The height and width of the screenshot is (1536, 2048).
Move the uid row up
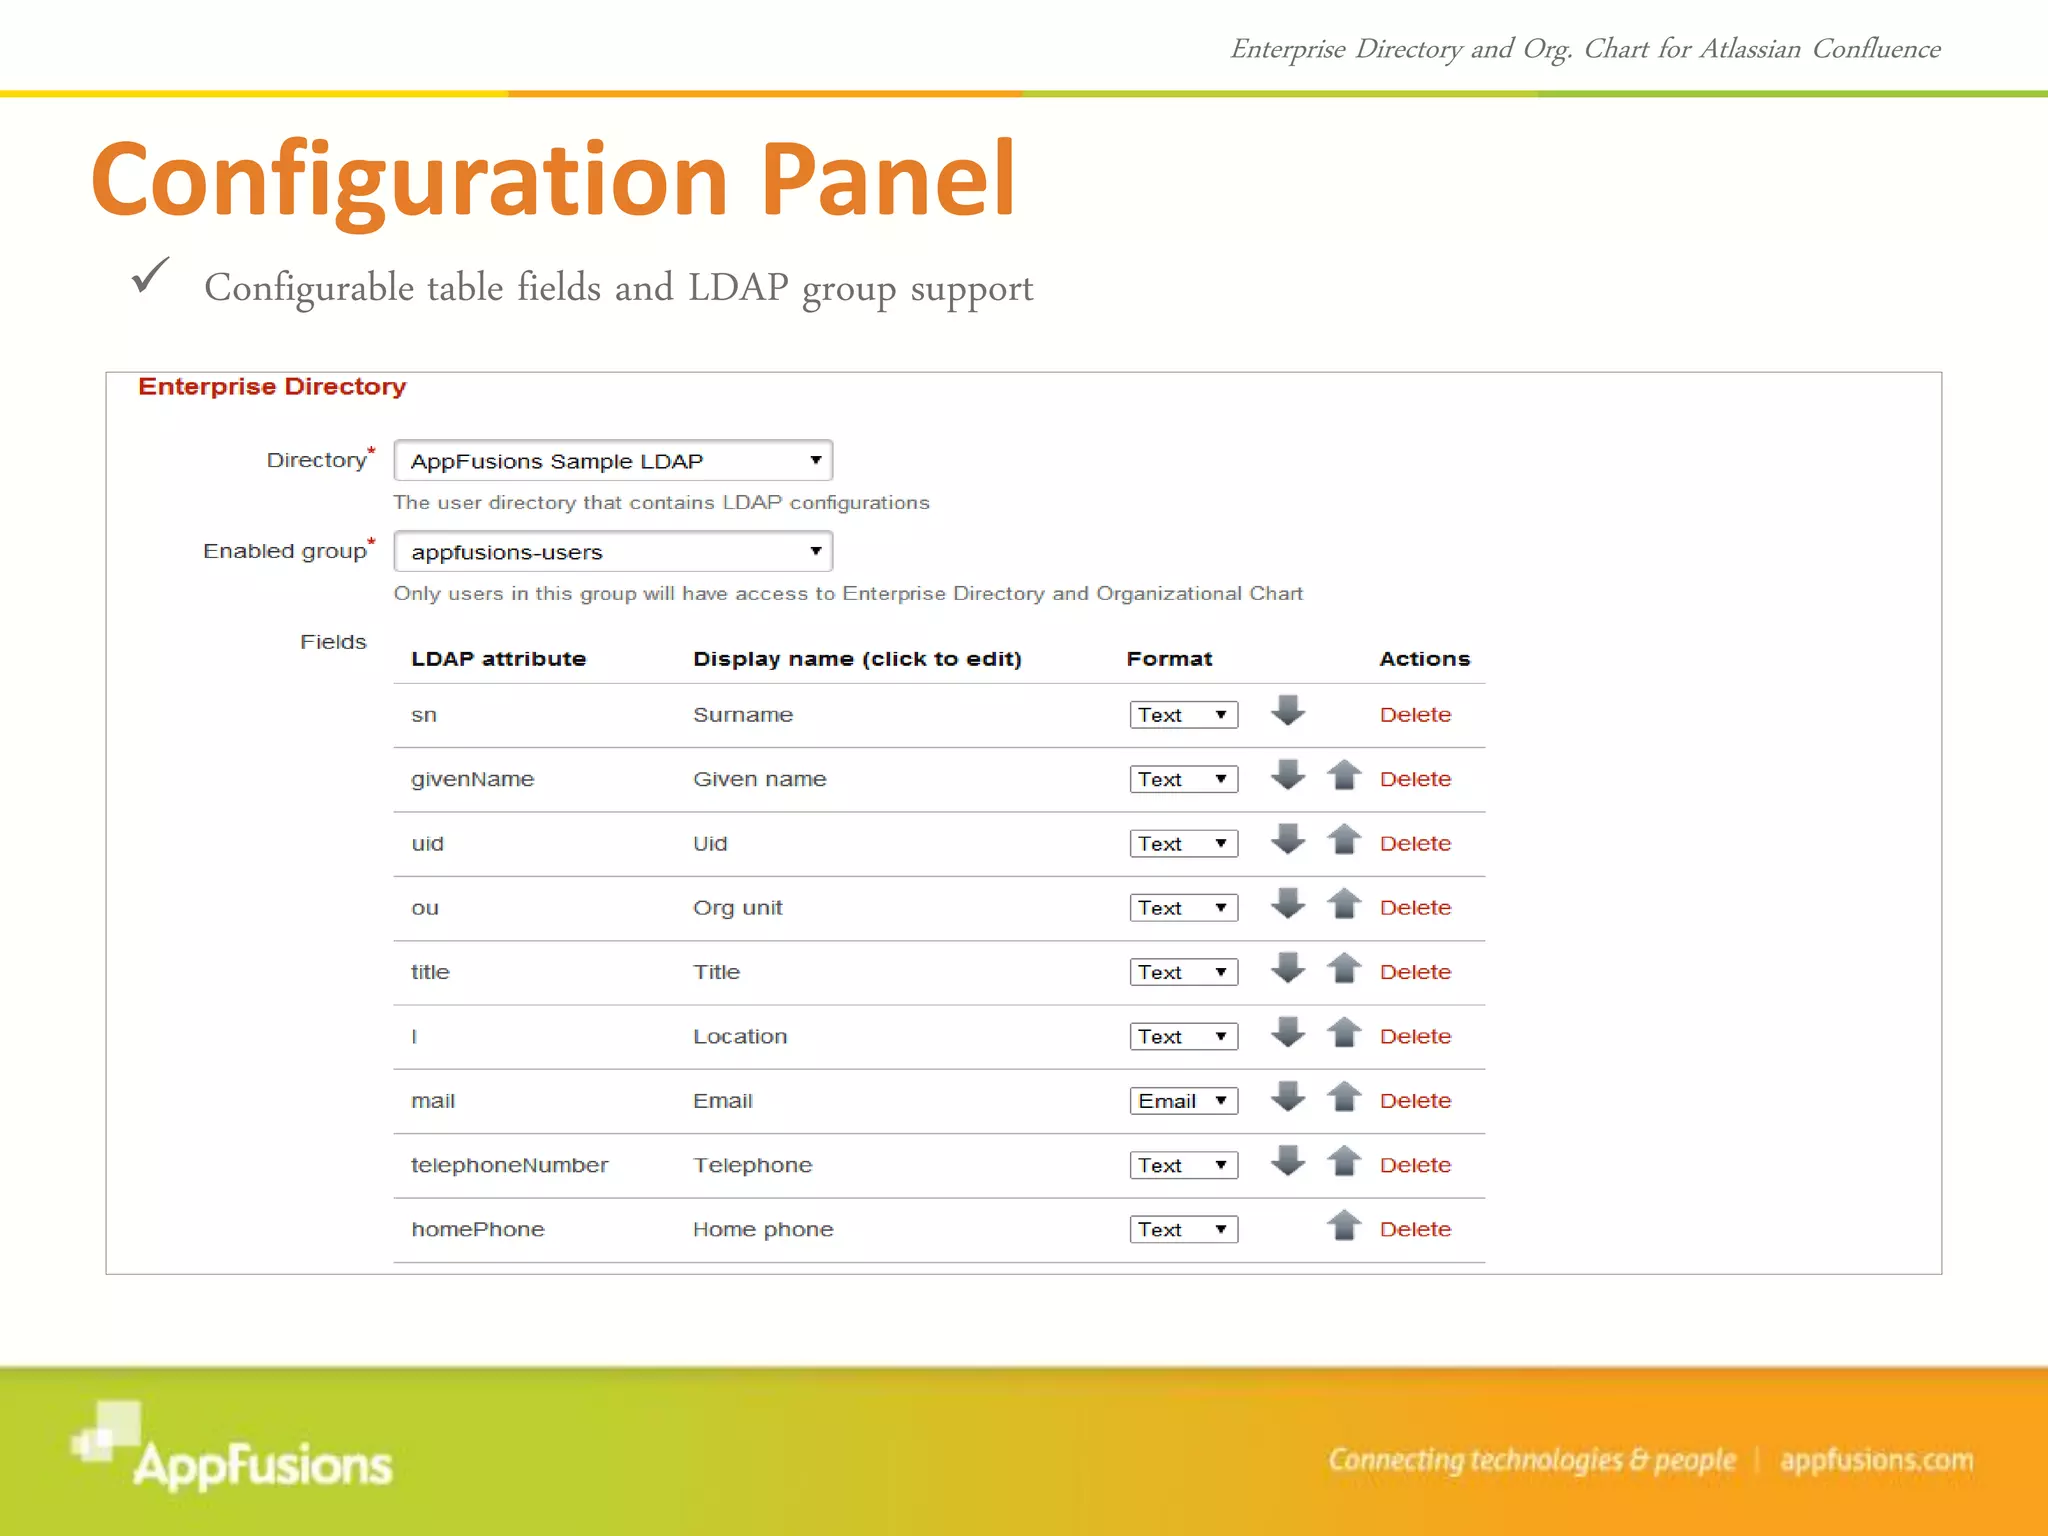(x=1344, y=839)
